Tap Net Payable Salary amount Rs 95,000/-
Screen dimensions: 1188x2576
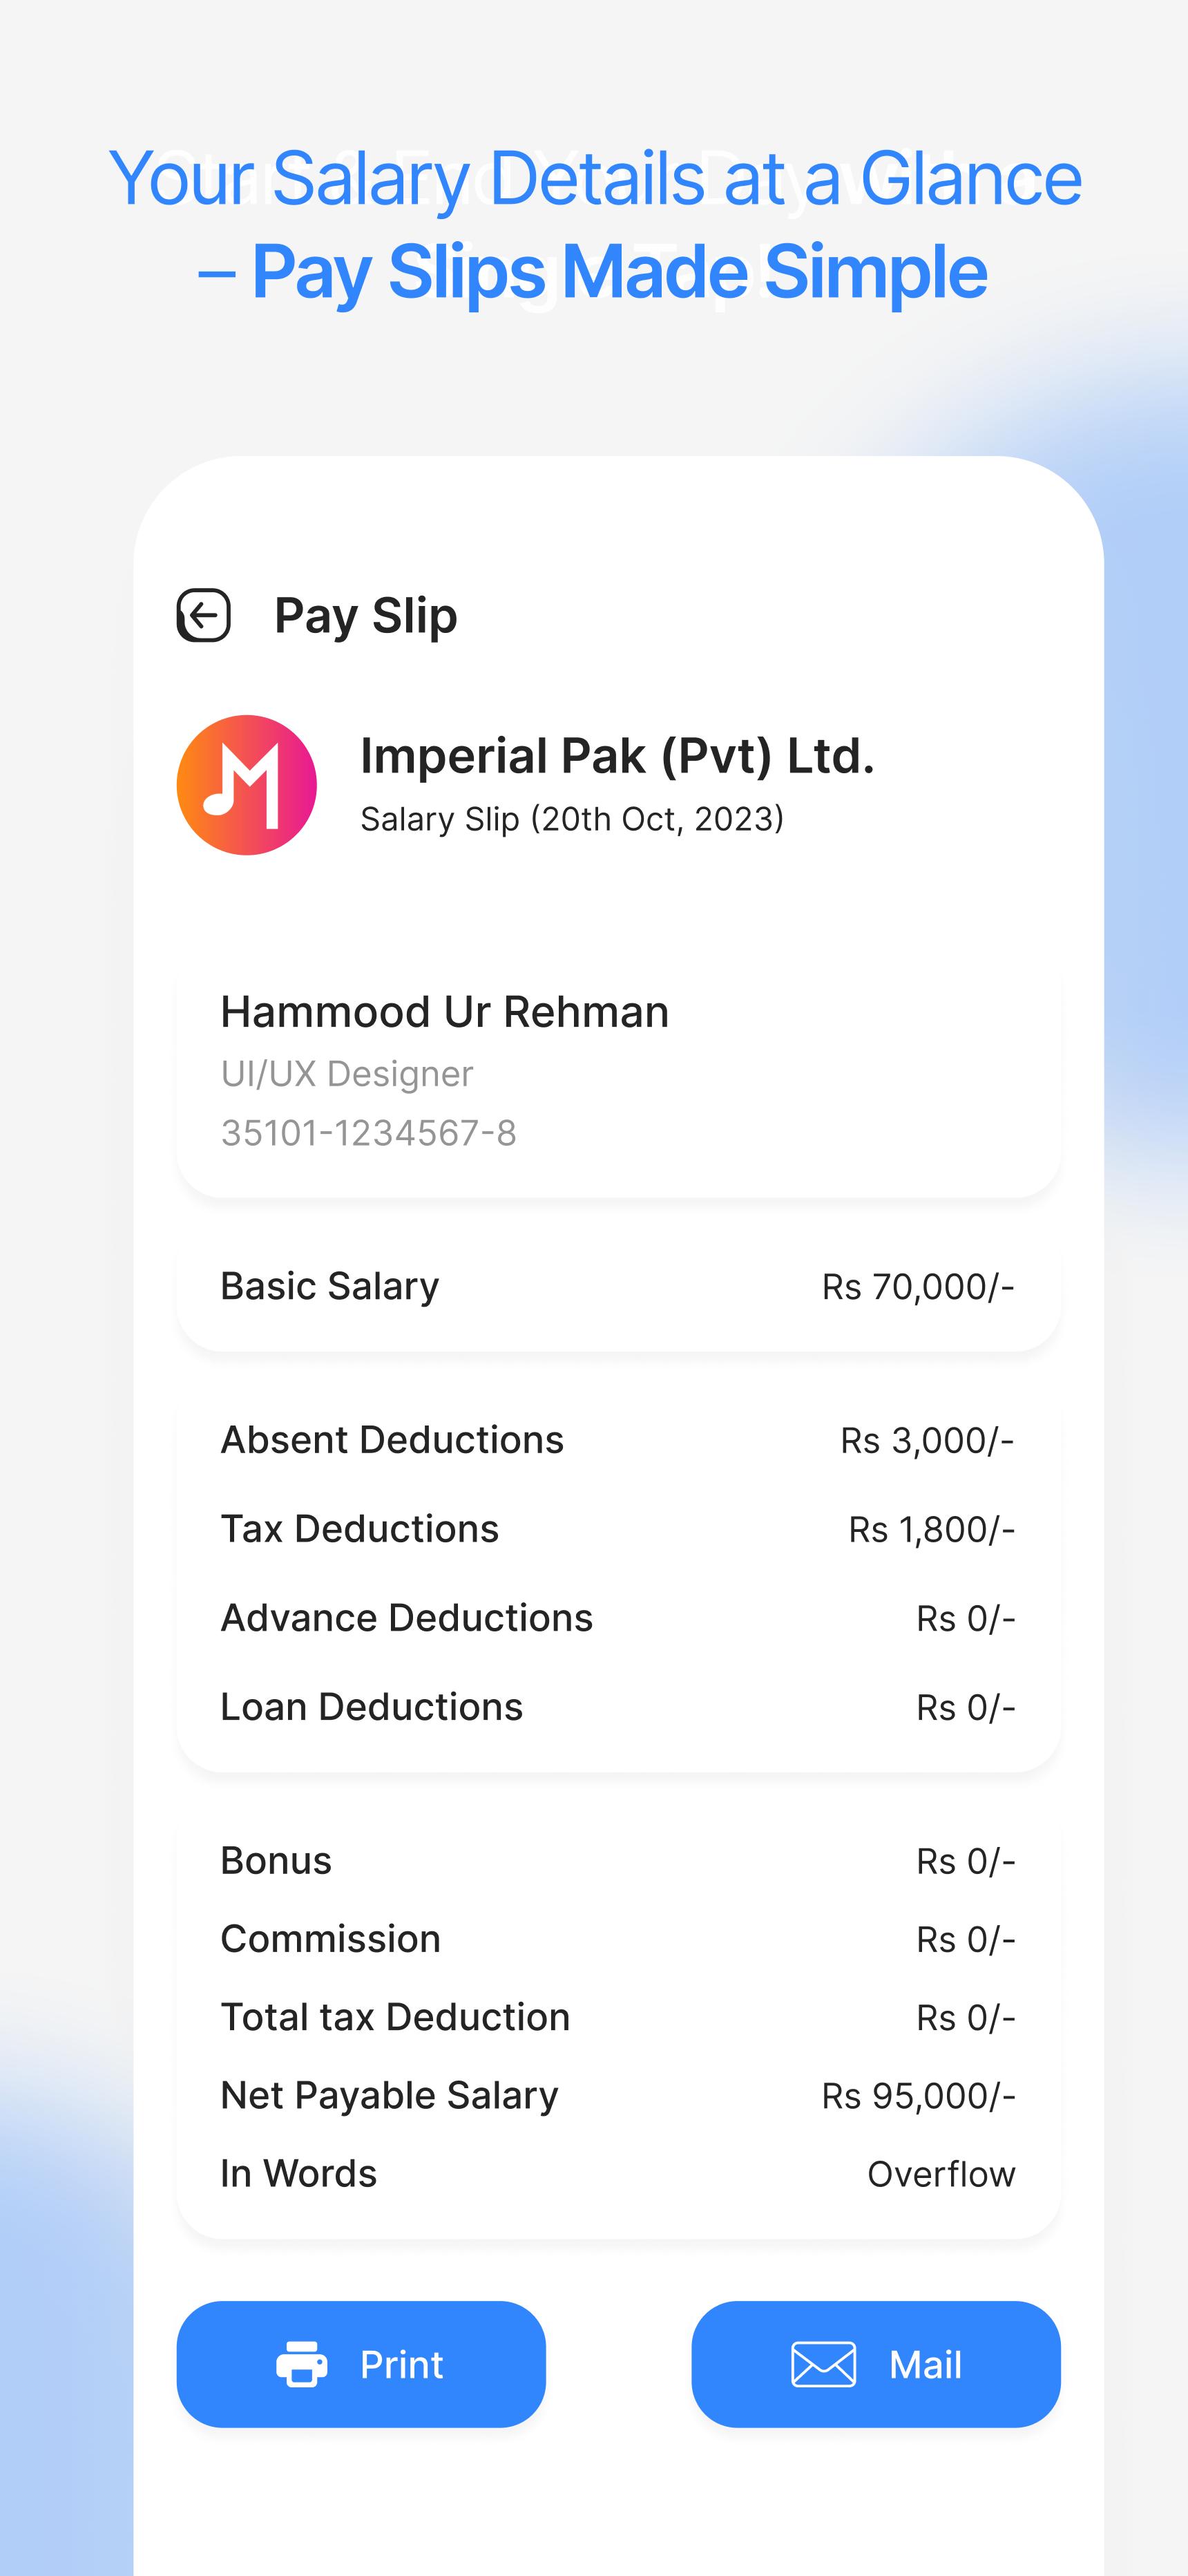(919, 2096)
